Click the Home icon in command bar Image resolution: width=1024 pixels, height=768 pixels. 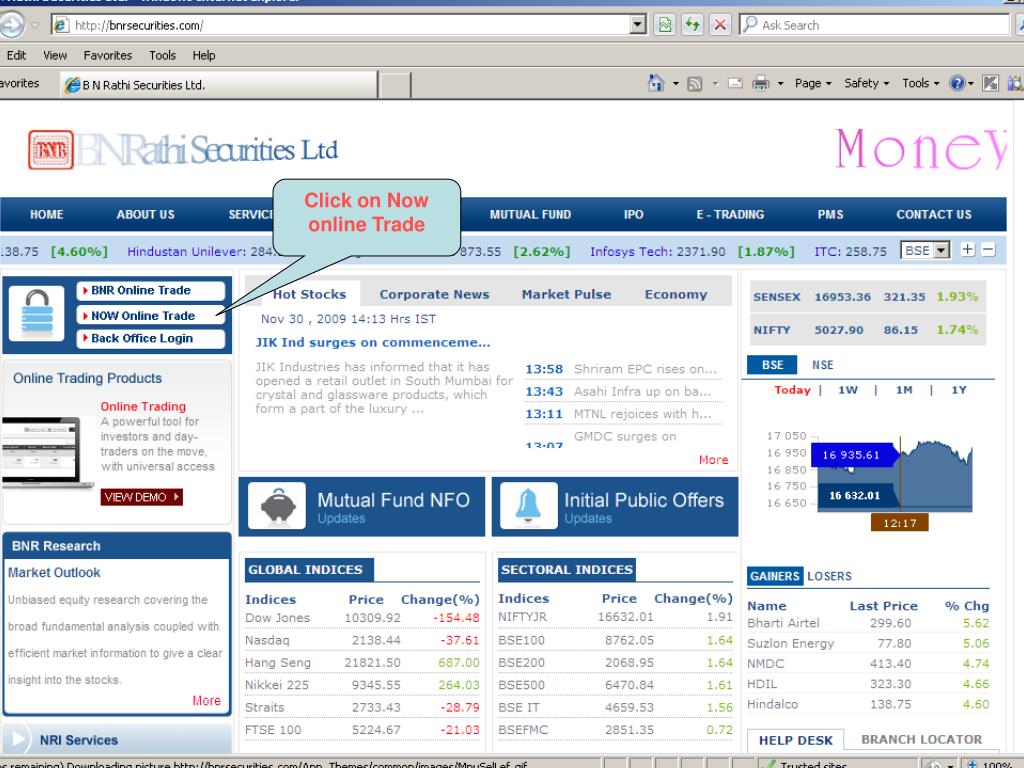point(656,83)
